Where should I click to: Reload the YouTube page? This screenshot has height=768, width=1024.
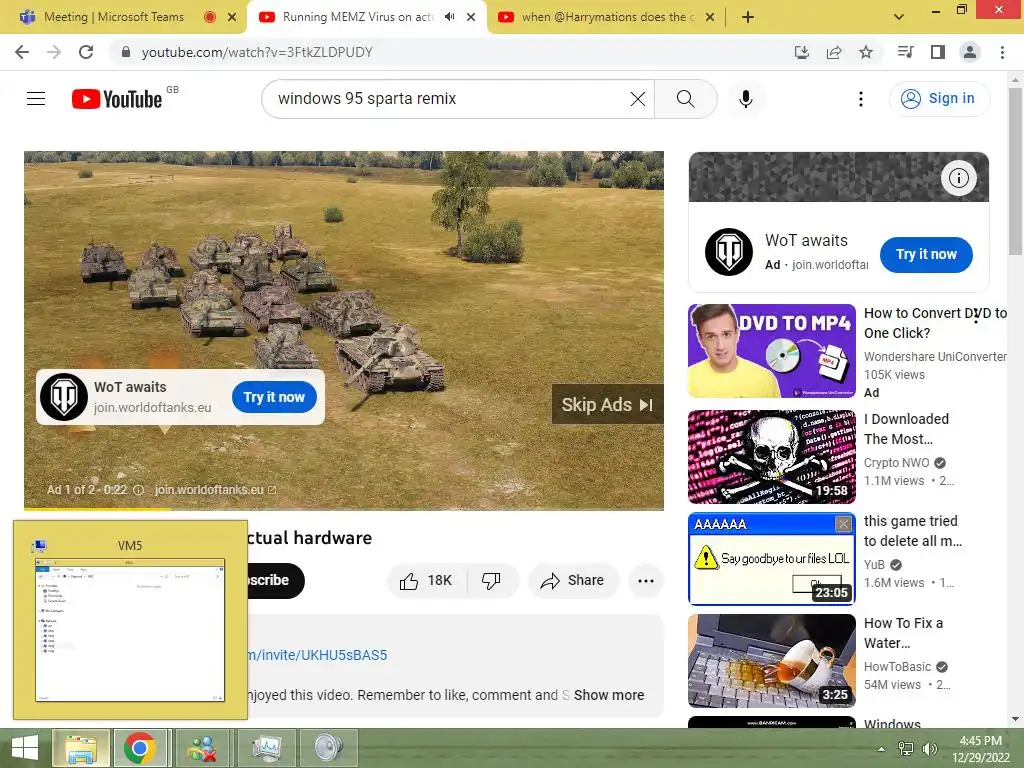[86, 52]
